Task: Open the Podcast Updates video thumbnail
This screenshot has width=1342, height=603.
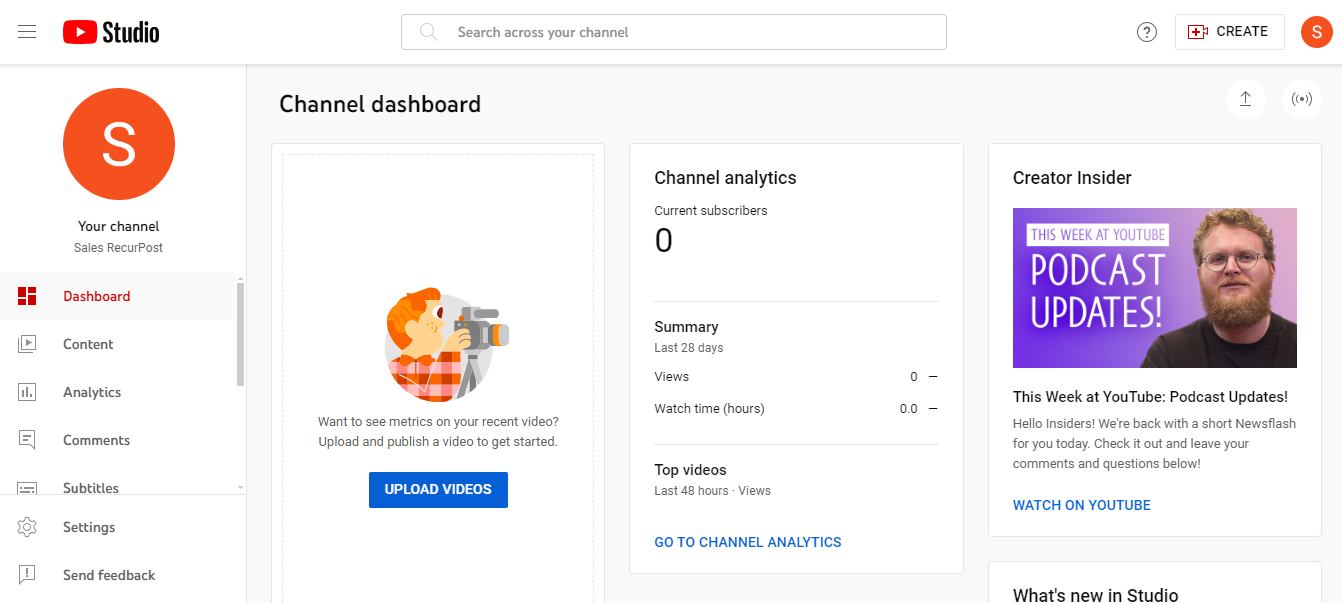Action: (1155, 288)
